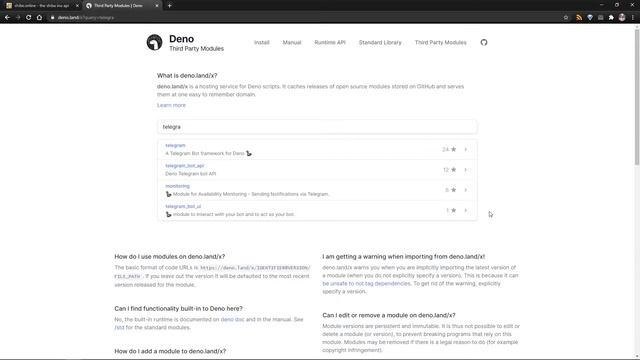Open the Install menu item

click(262, 42)
